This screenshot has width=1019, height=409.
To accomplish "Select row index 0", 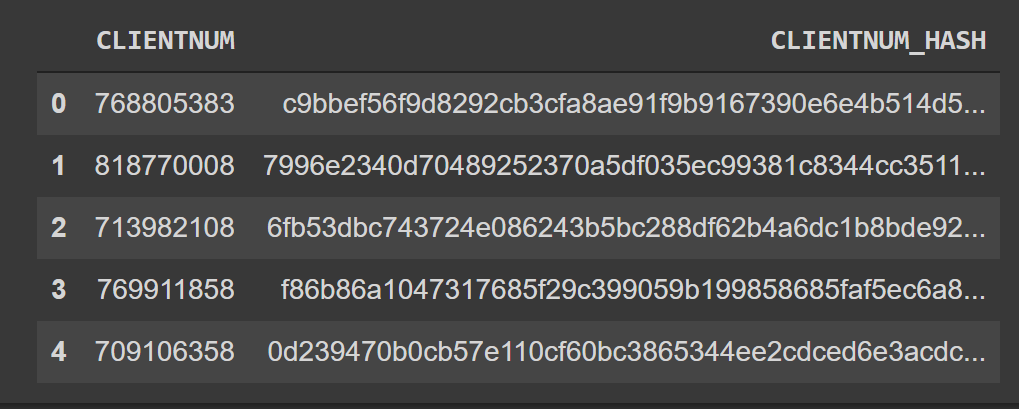I will pos(58,103).
